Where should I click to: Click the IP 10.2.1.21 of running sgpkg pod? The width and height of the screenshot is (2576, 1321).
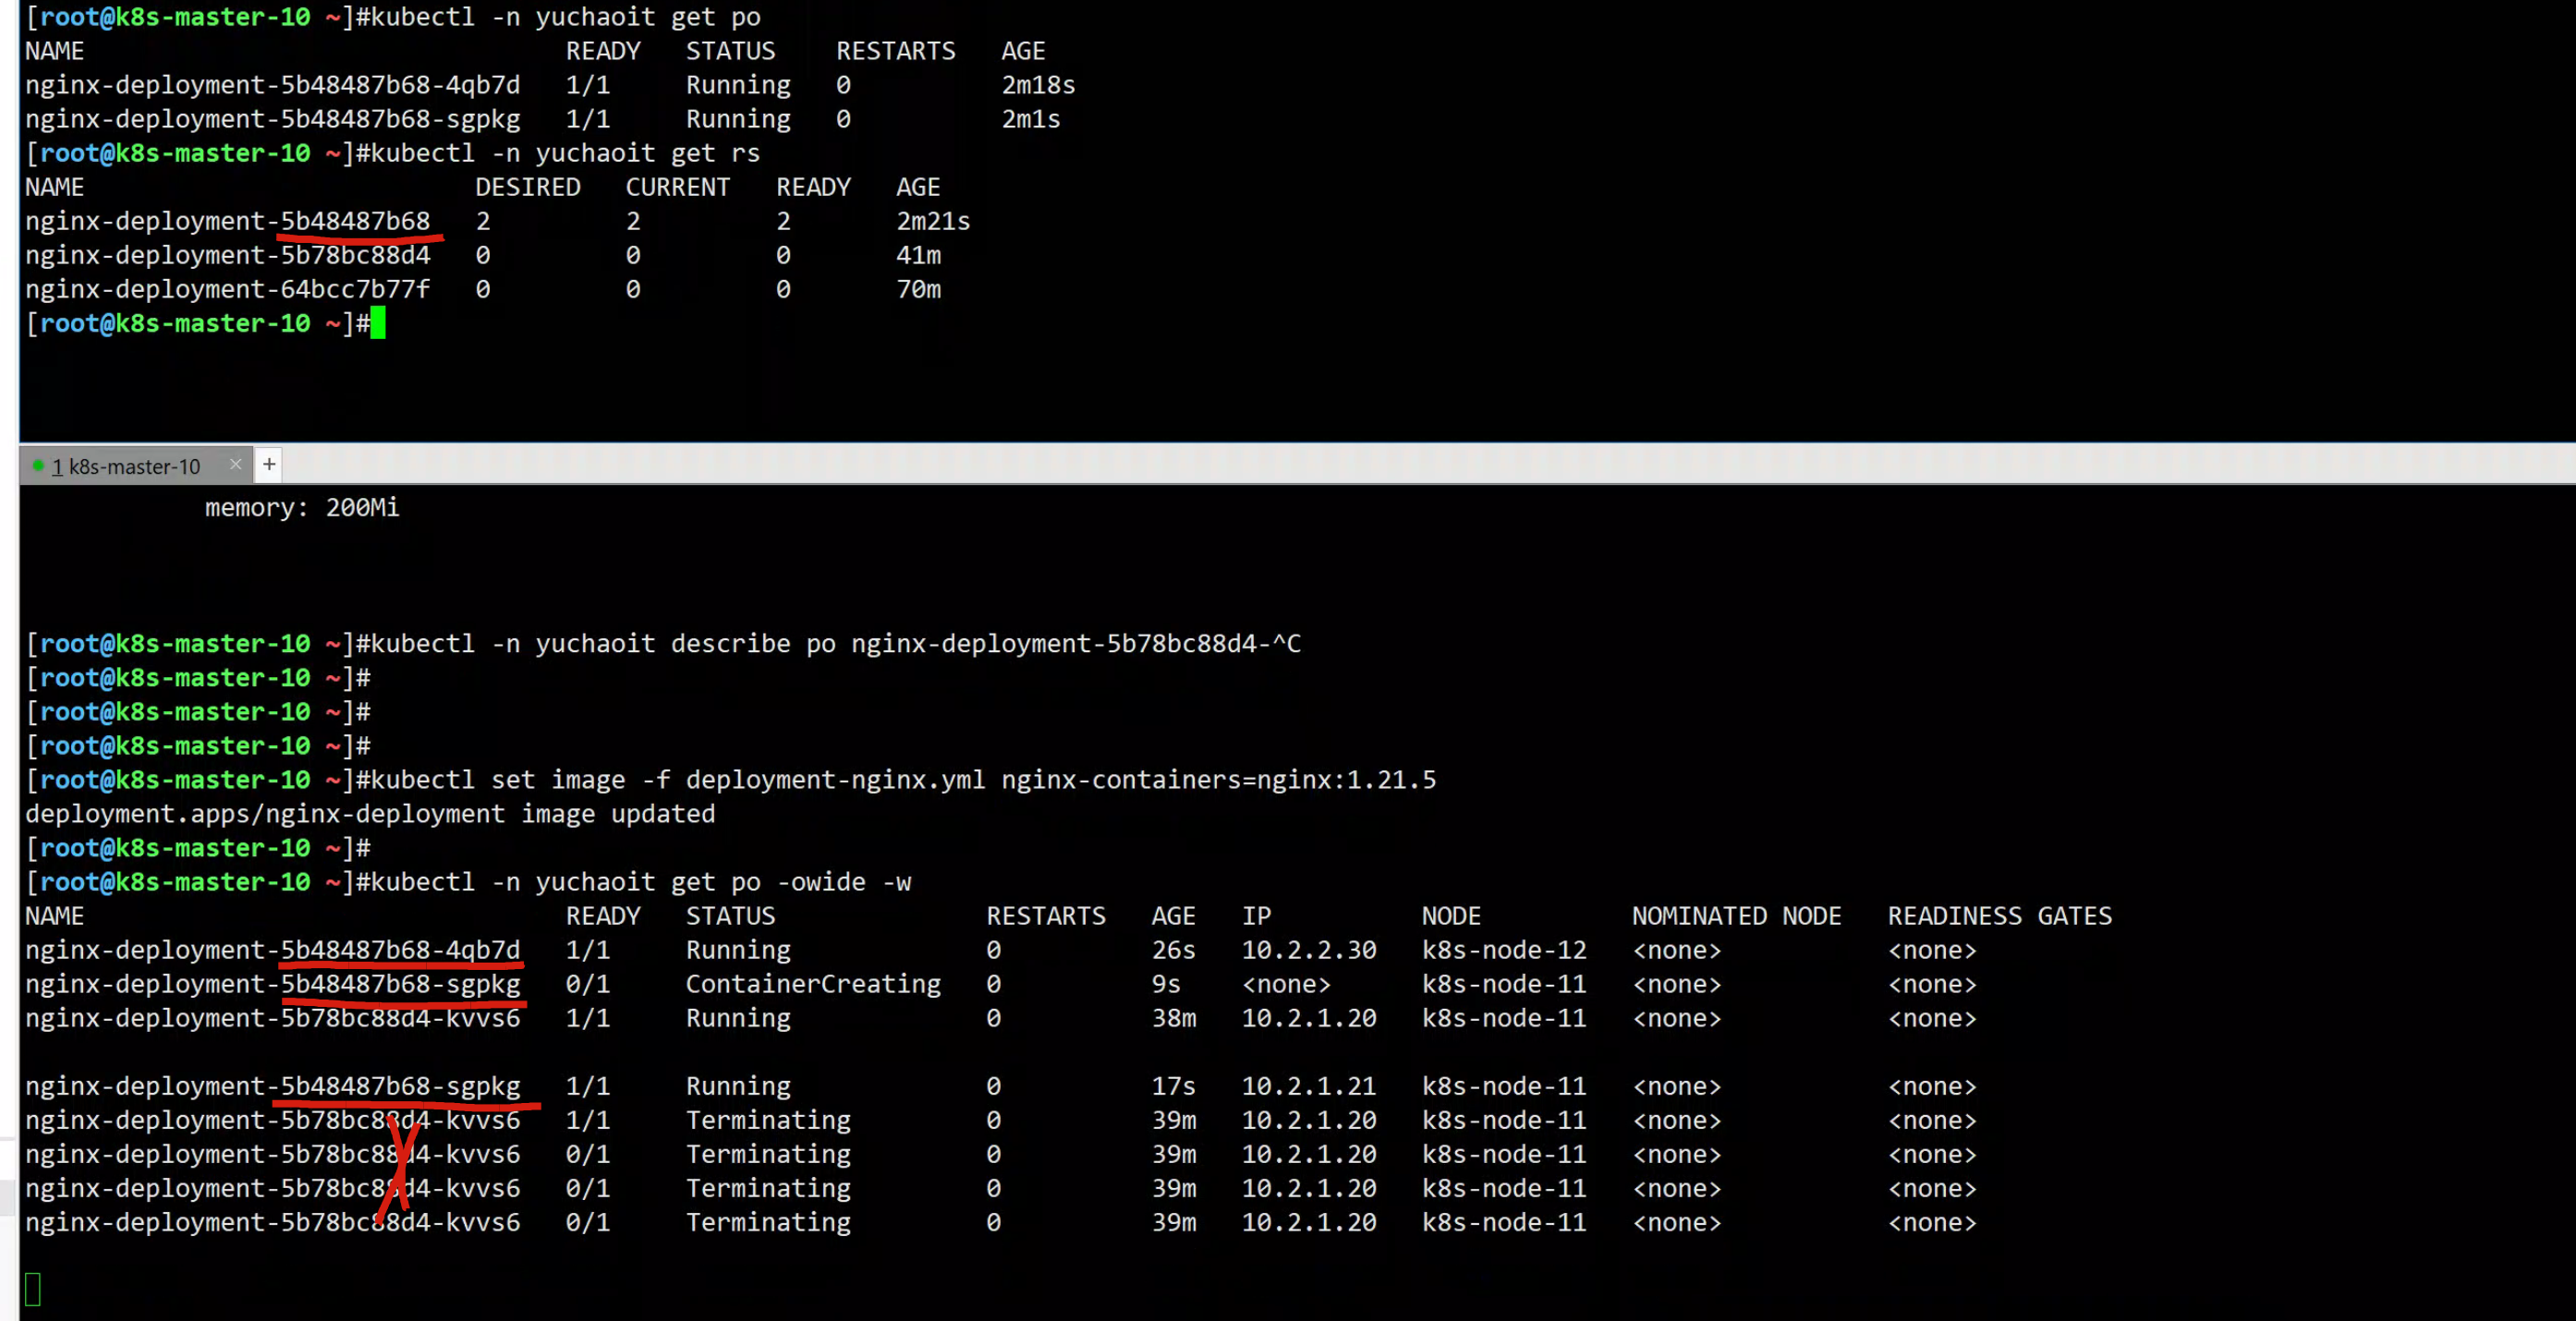point(1308,1086)
